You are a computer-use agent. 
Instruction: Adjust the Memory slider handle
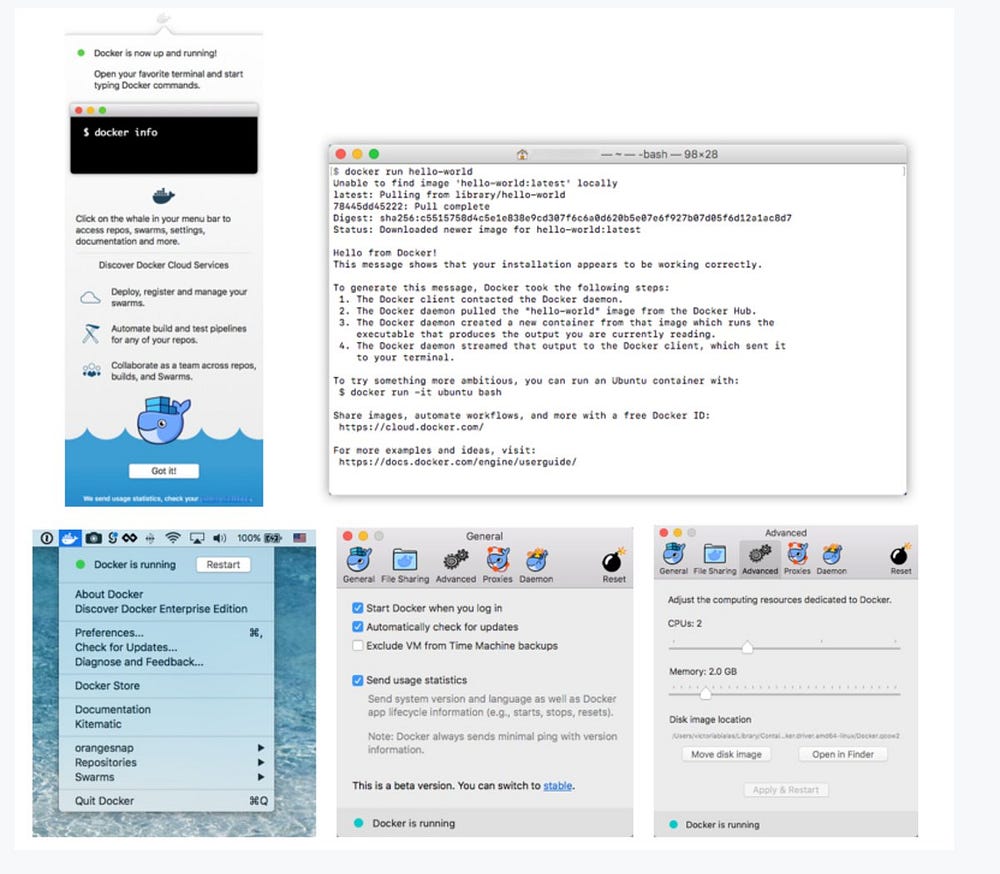click(x=705, y=693)
